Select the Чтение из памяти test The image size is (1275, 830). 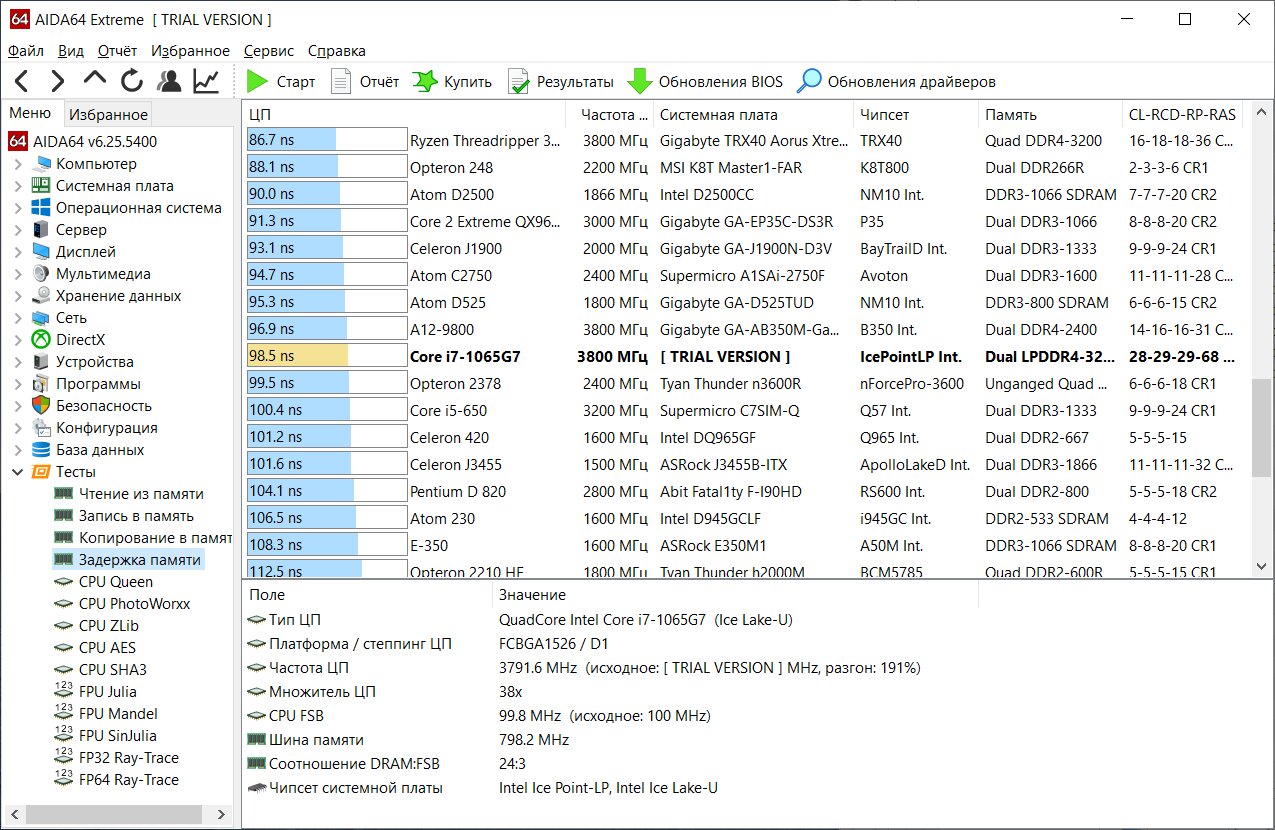(129, 494)
